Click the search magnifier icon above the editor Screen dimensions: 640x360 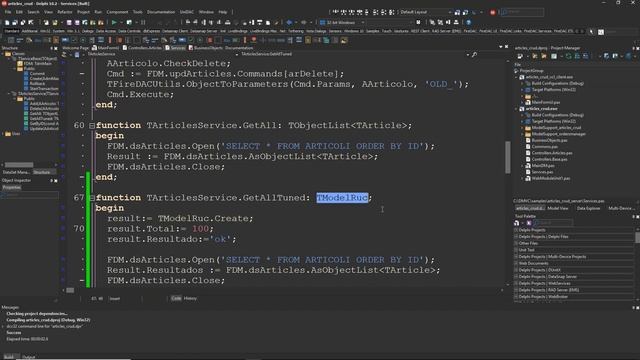click(474, 54)
